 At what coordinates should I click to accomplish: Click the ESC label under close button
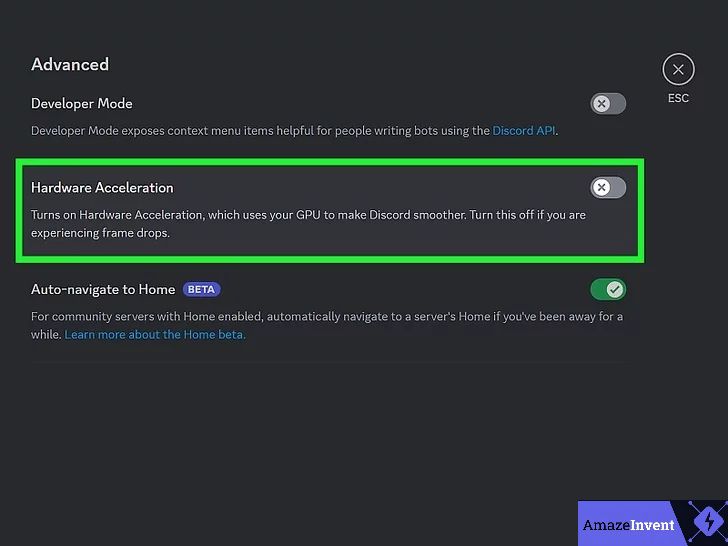click(678, 98)
